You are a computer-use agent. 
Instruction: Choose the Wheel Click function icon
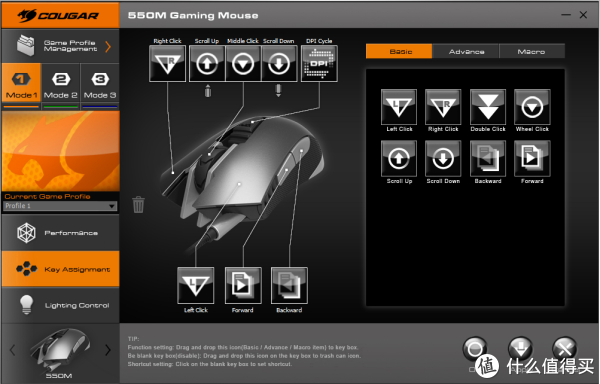click(x=532, y=107)
